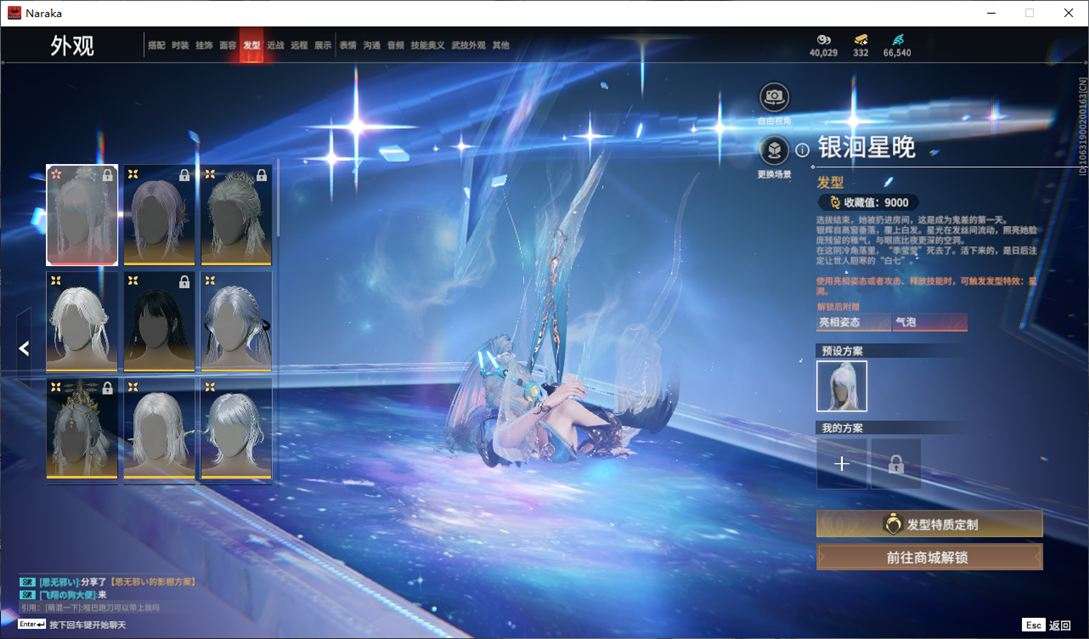Viewport: 1089px width, 639px height.
Task: Click the 气泡 bonus tag
Action: pos(930,322)
